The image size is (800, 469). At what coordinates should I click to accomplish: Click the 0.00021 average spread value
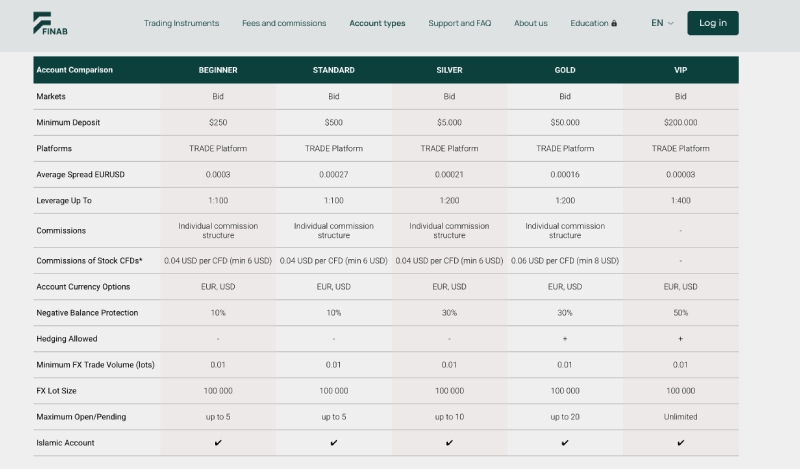click(449, 175)
